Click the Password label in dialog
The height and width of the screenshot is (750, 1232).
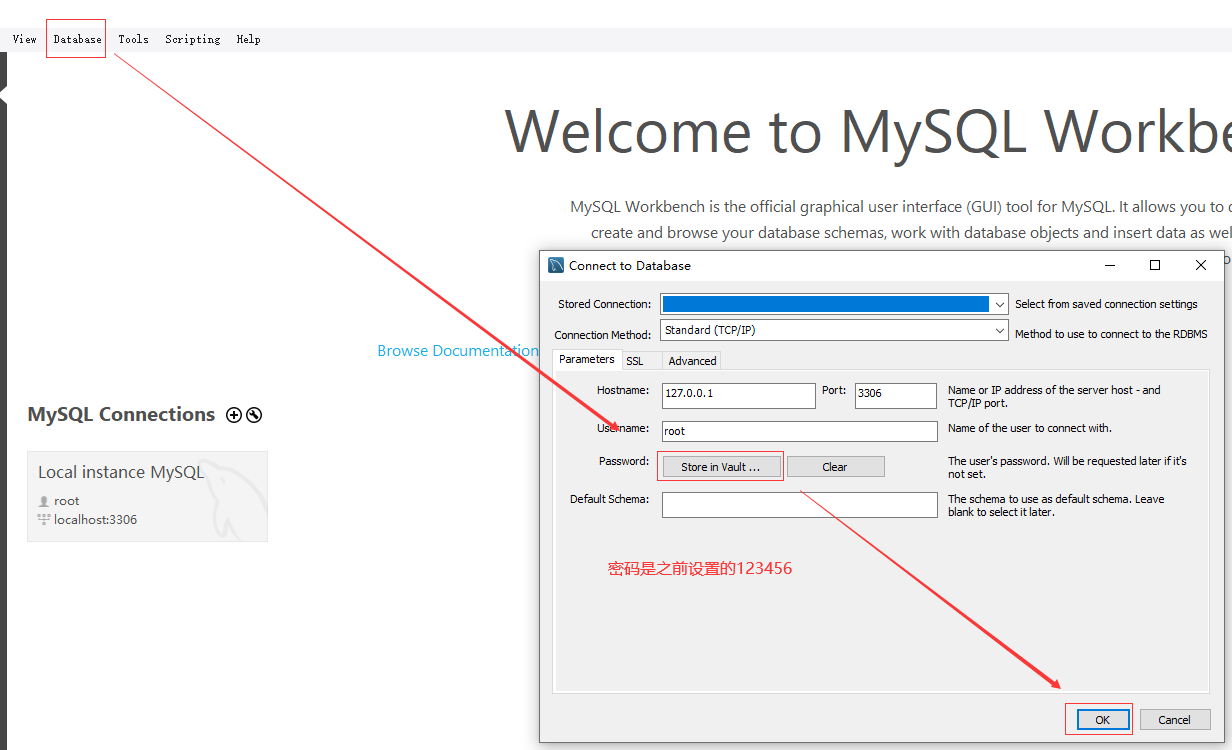tap(624, 461)
